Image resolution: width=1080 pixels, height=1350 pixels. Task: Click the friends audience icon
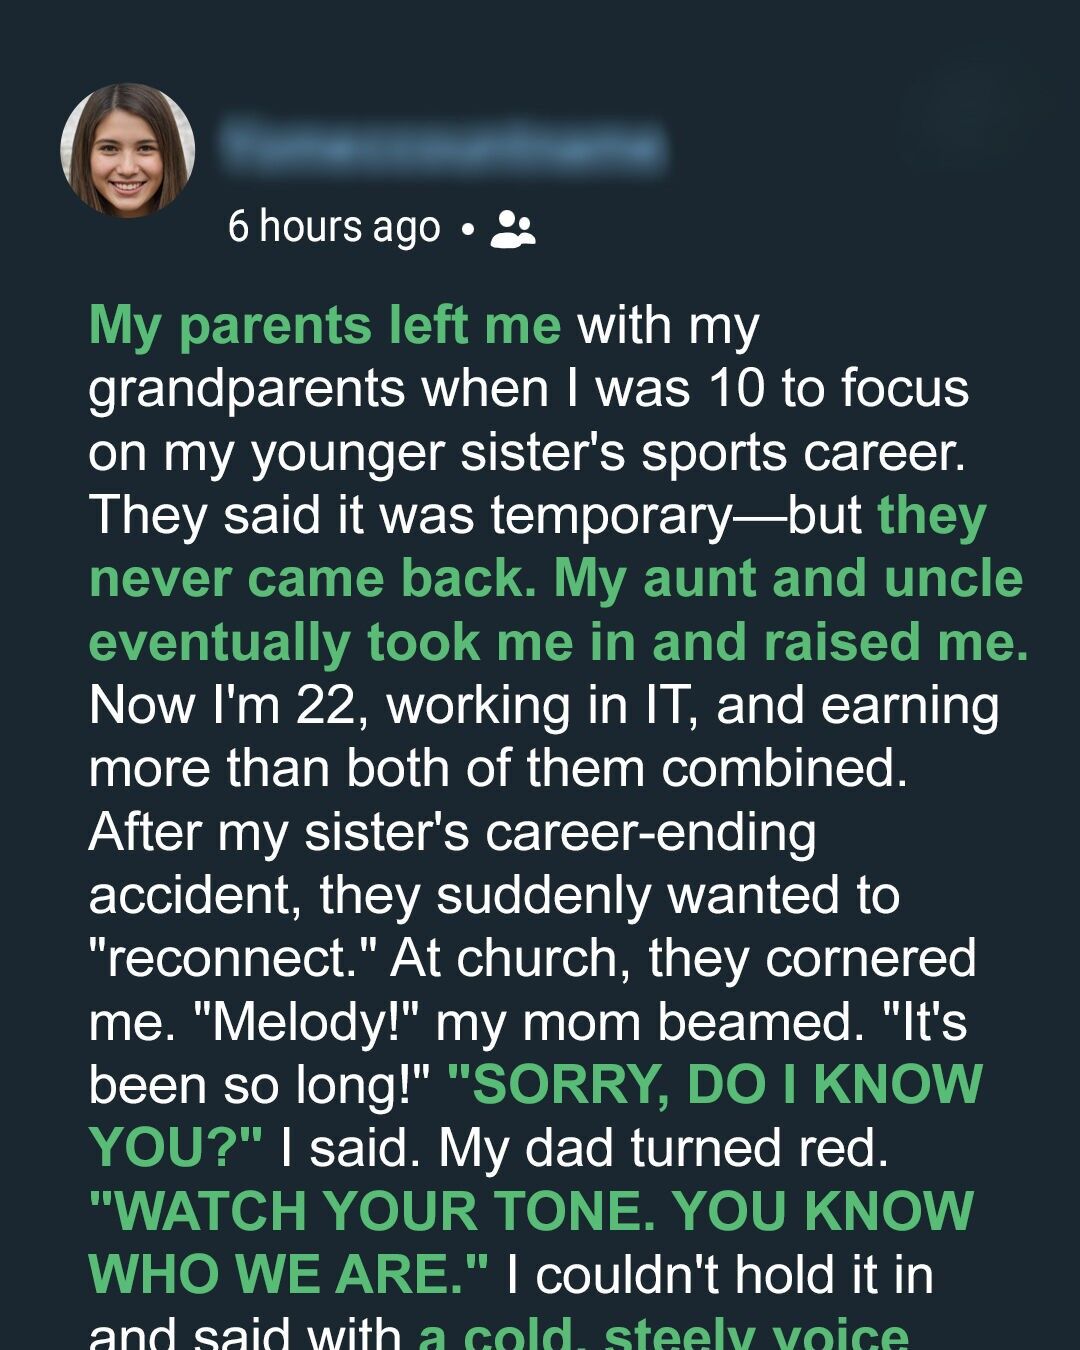(x=513, y=229)
